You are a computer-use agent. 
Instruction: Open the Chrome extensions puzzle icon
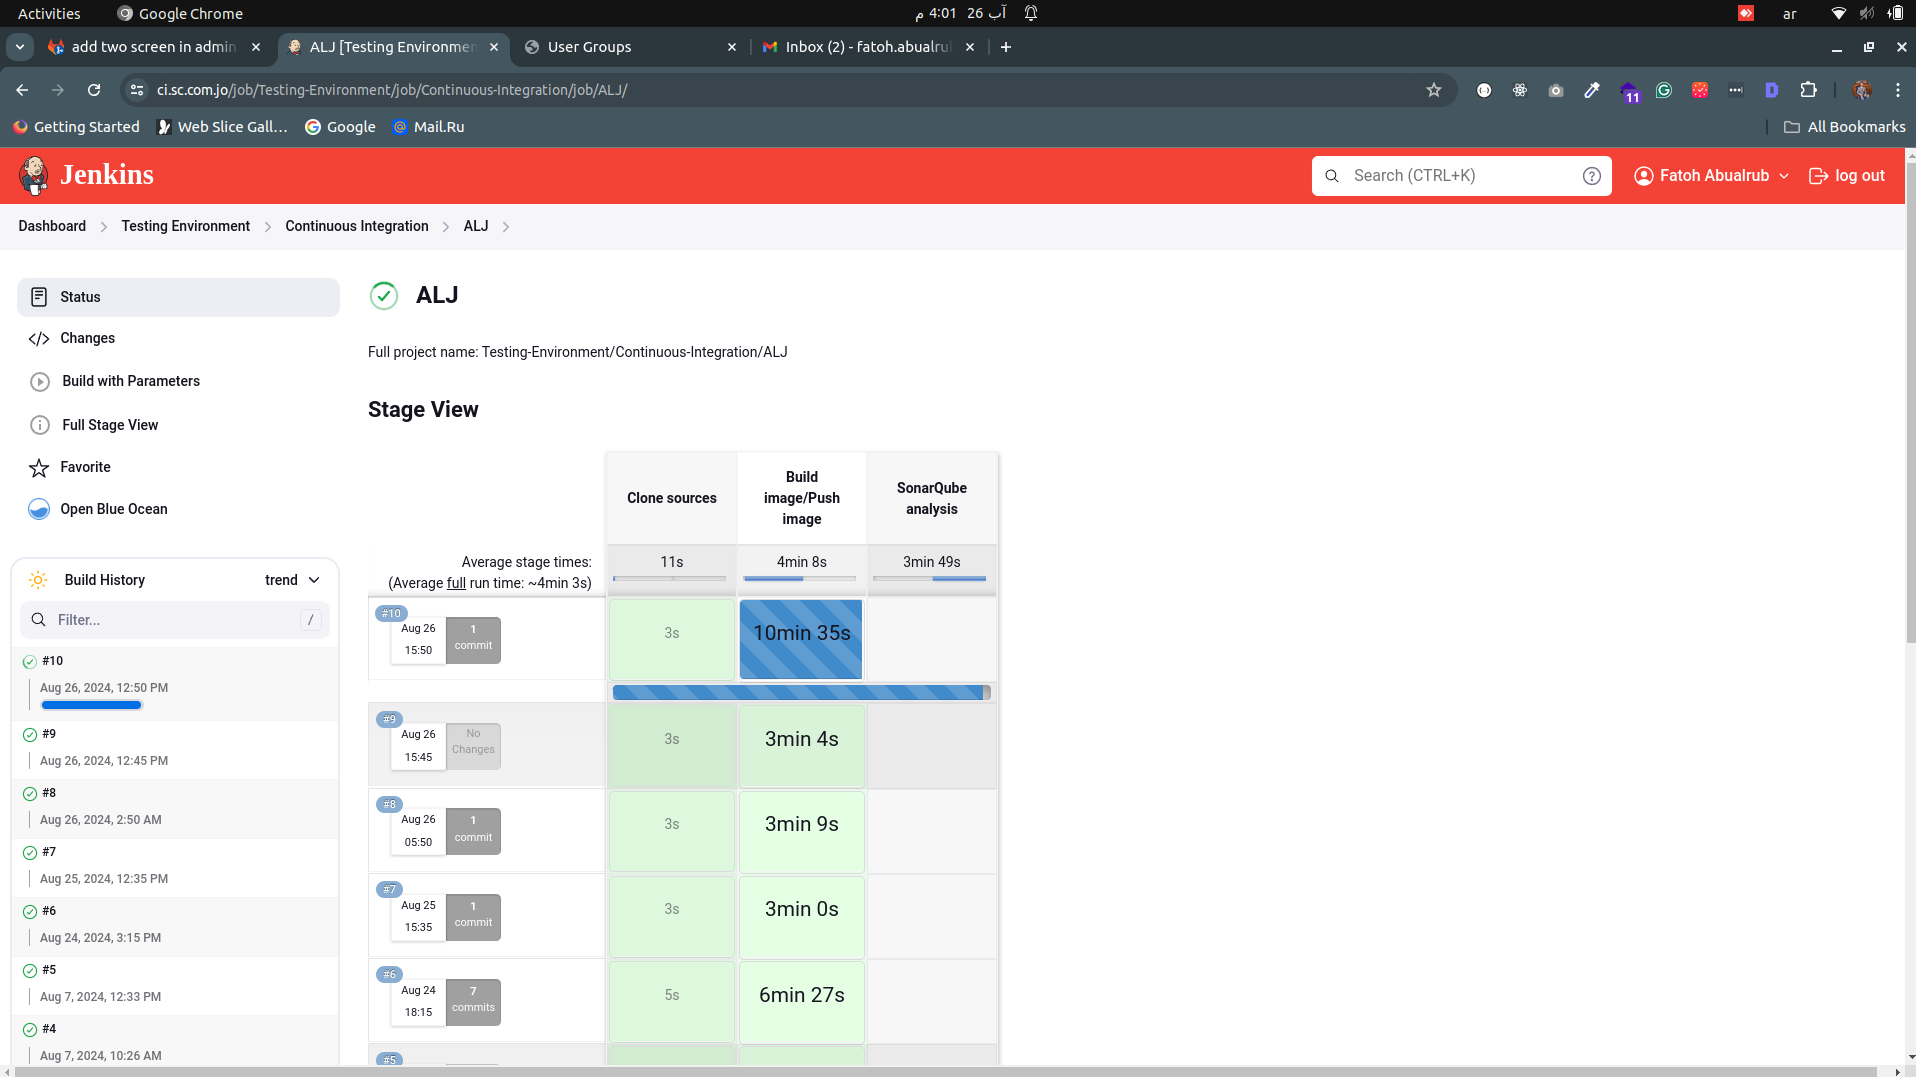click(x=1808, y=90)
